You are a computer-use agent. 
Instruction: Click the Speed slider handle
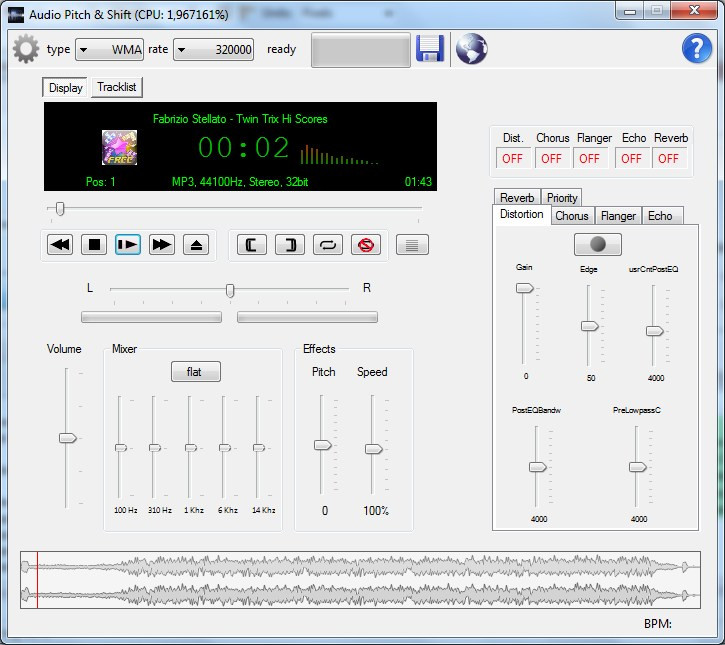tap(374, 449)
